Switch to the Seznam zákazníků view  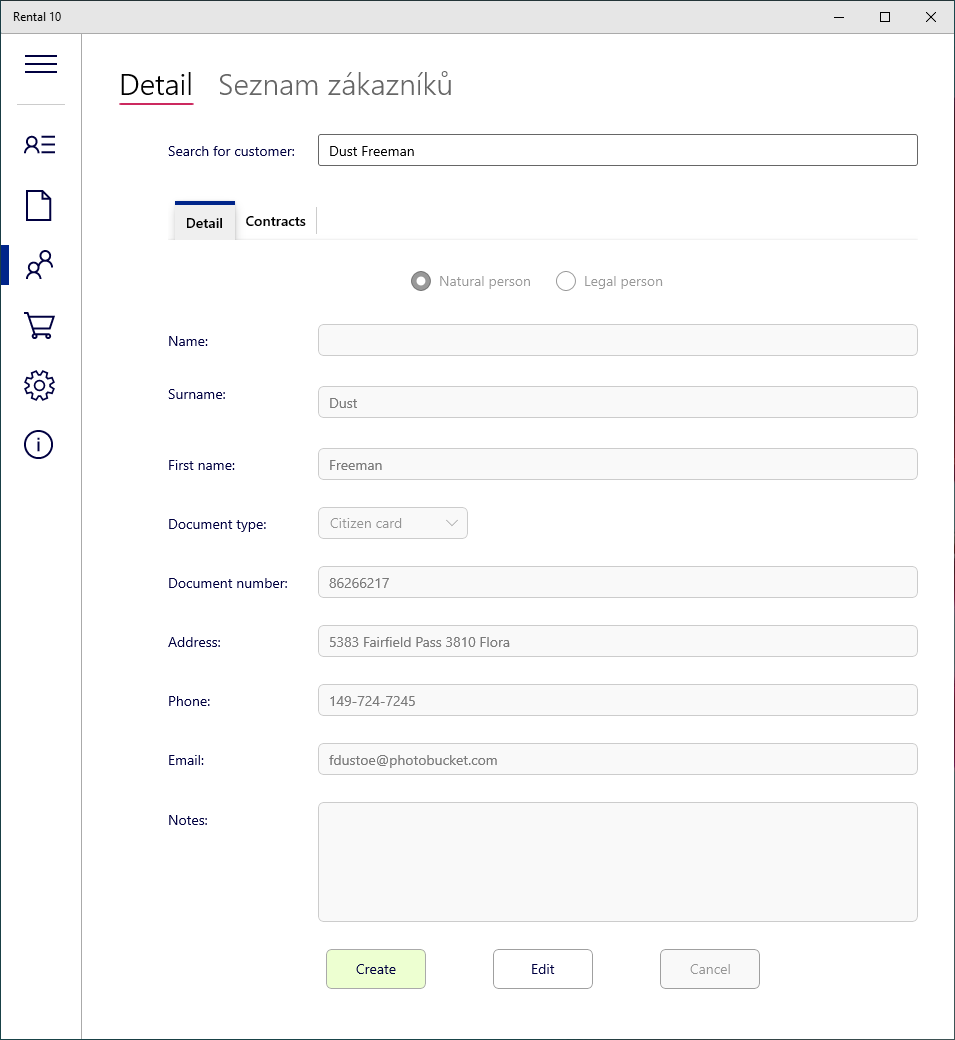point(335,86)
